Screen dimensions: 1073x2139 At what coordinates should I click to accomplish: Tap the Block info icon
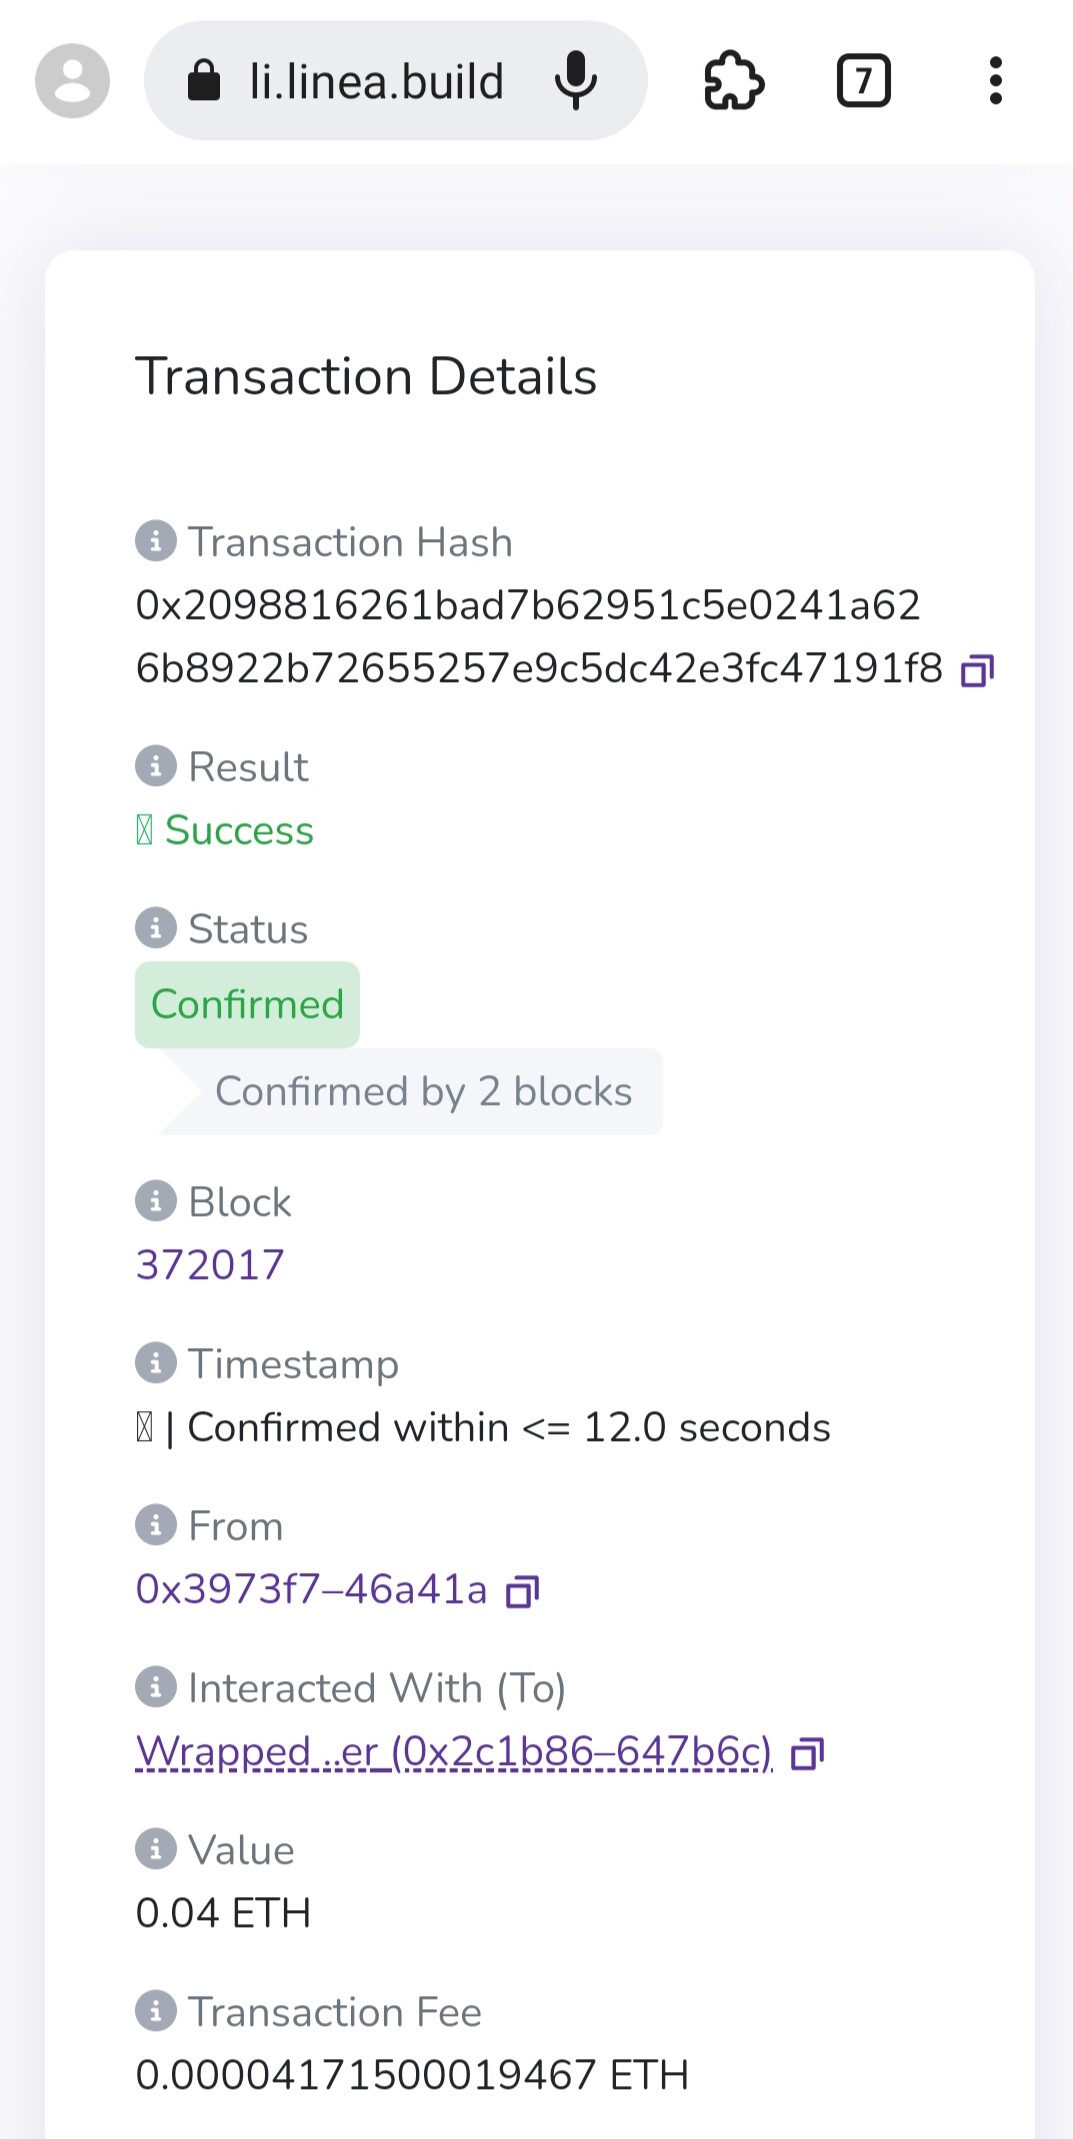[155, 1202]
